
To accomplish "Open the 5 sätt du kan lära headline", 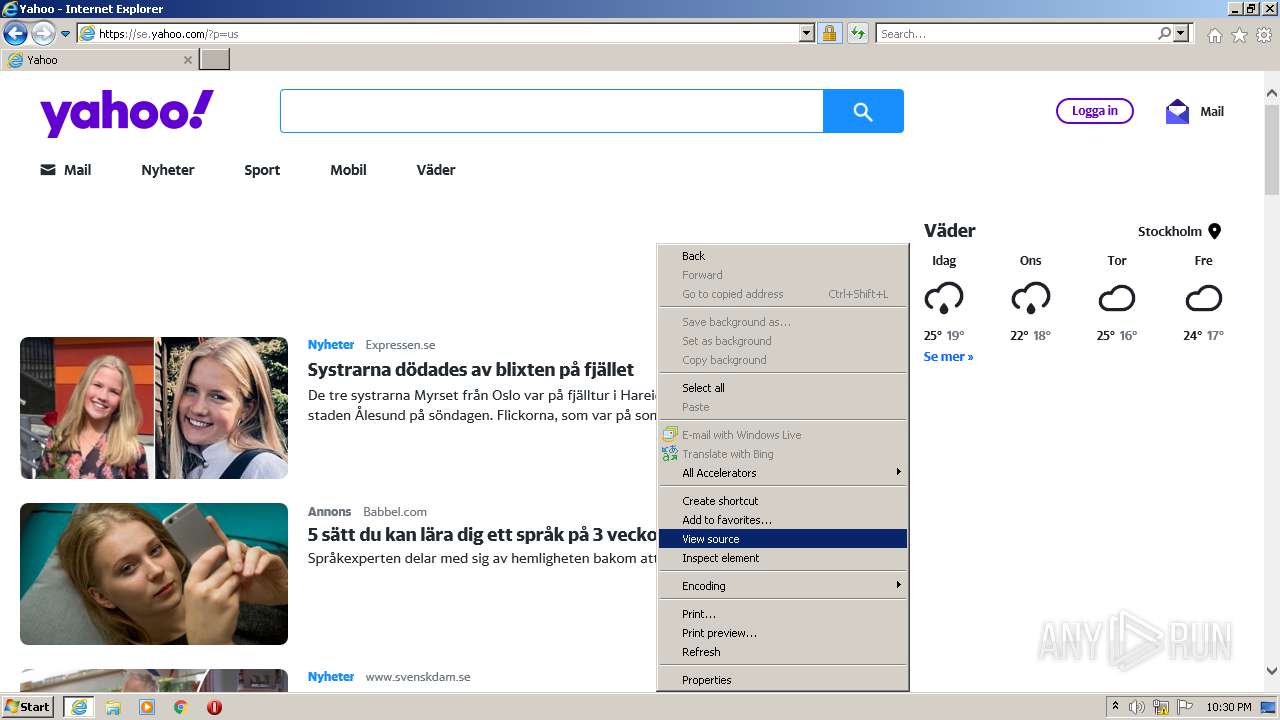I will coord(483,535).
